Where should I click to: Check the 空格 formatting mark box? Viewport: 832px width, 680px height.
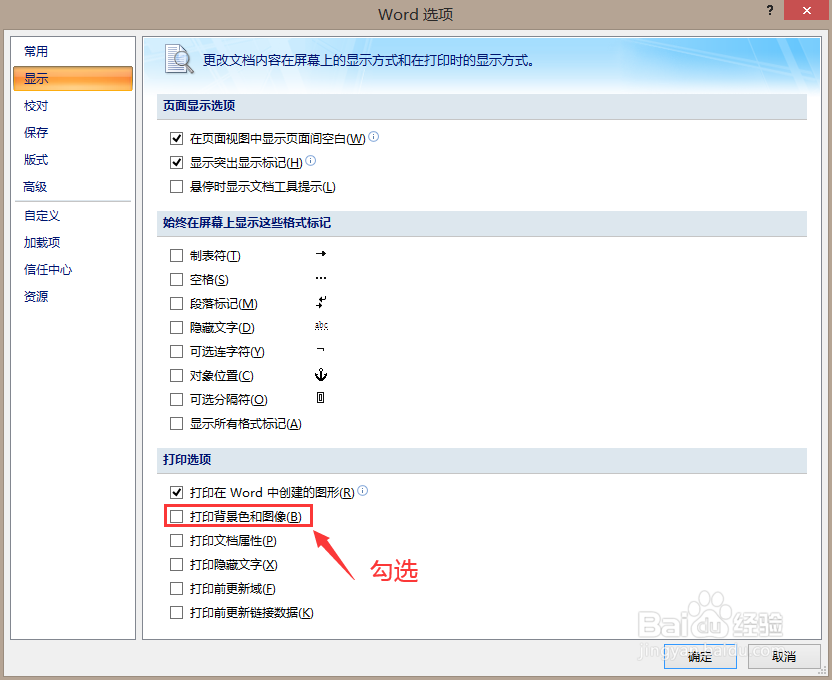point(176,280)
